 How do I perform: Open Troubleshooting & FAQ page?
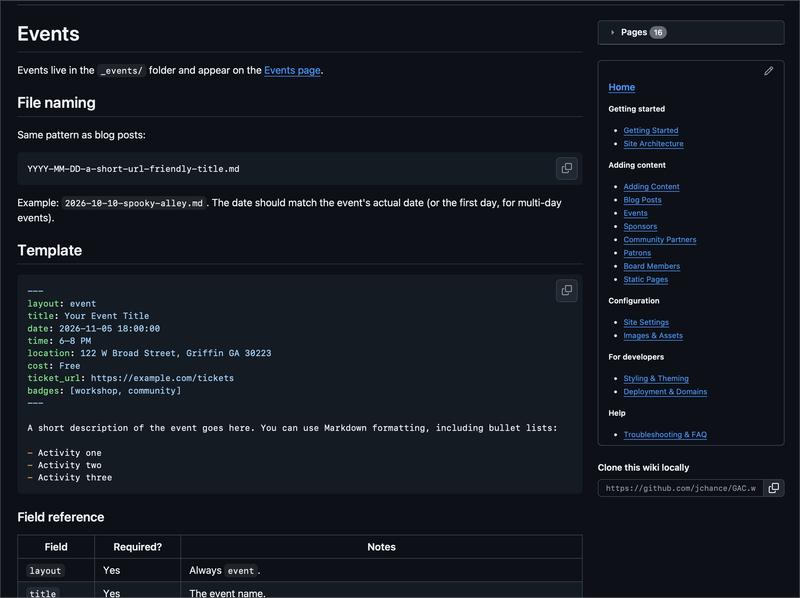tap(665, 435)
